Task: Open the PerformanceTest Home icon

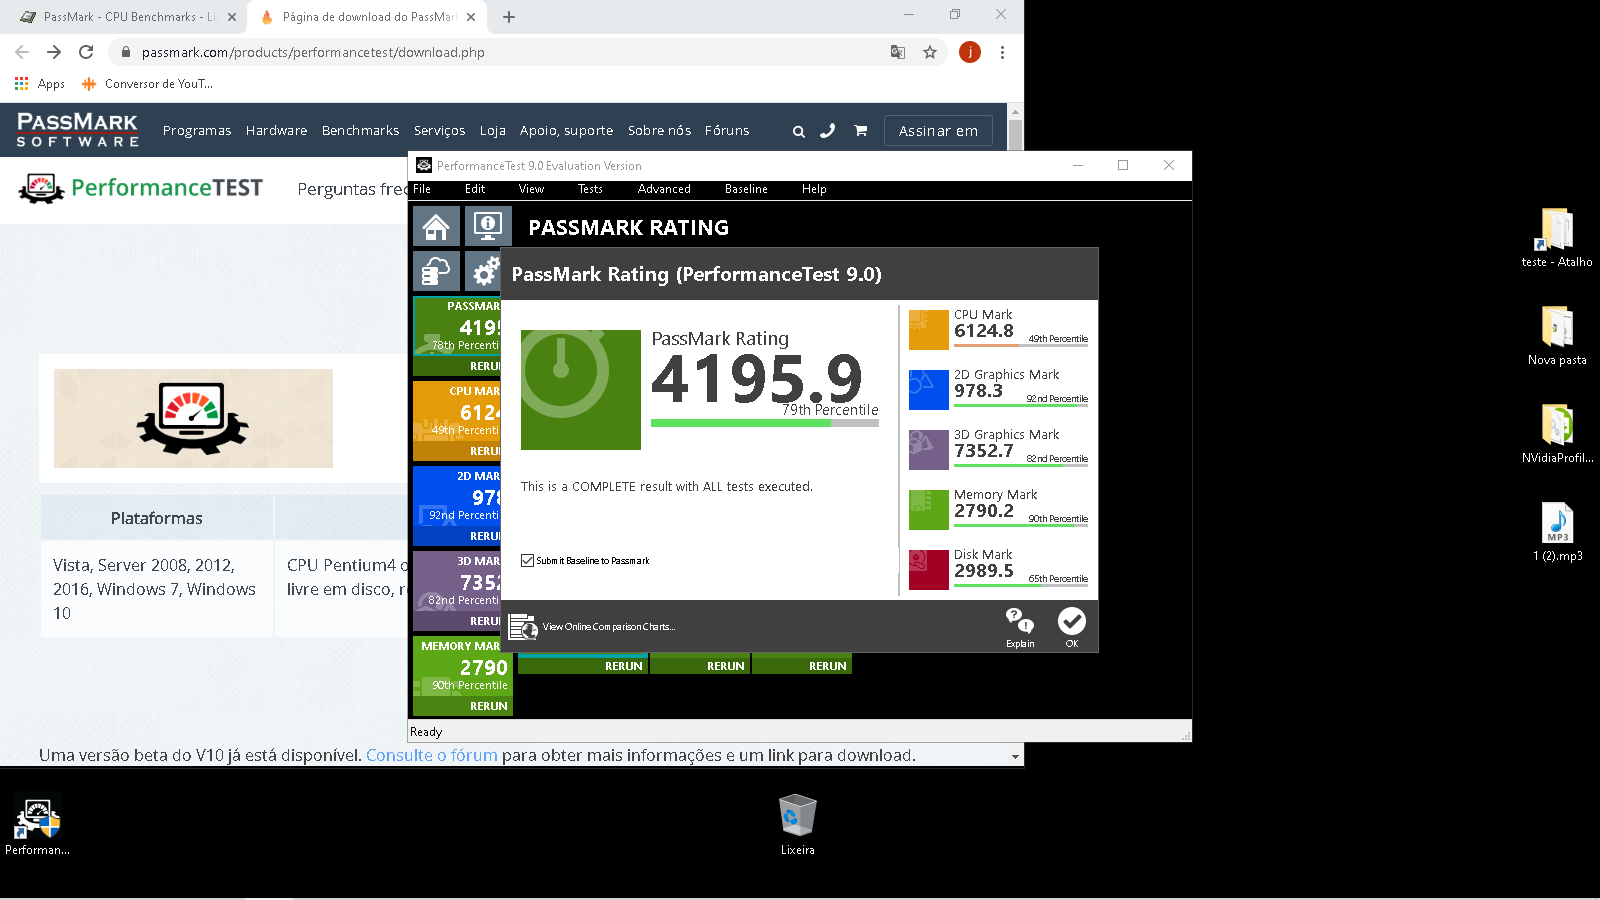Action: (436, 226)
